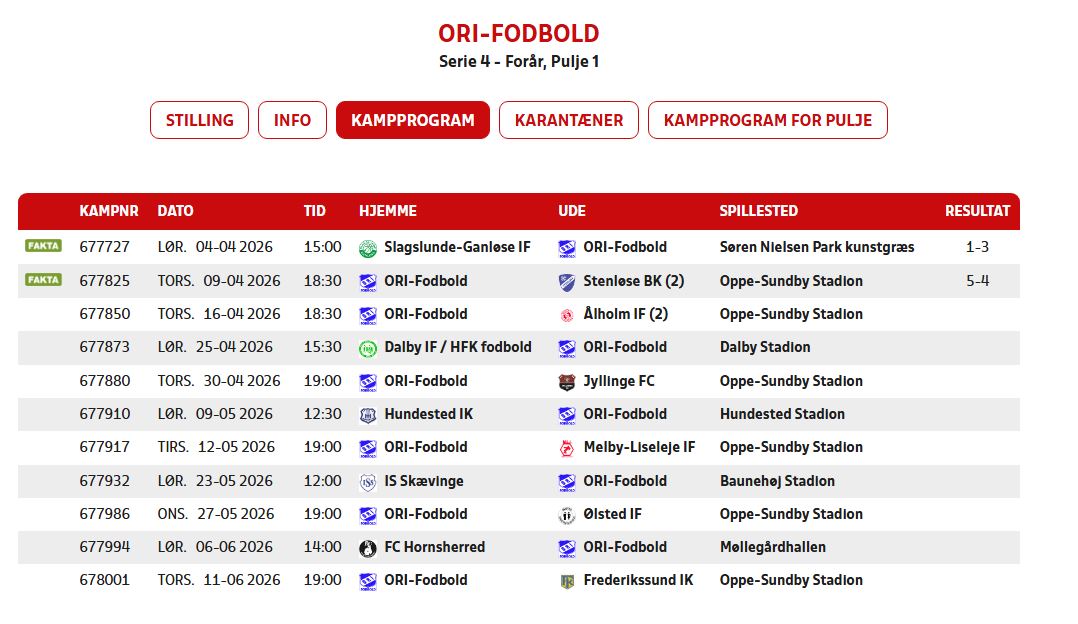Click the Jyllinge FC club logo
The width and height of the screenshot is (1078, 624).
pos(567,382)
